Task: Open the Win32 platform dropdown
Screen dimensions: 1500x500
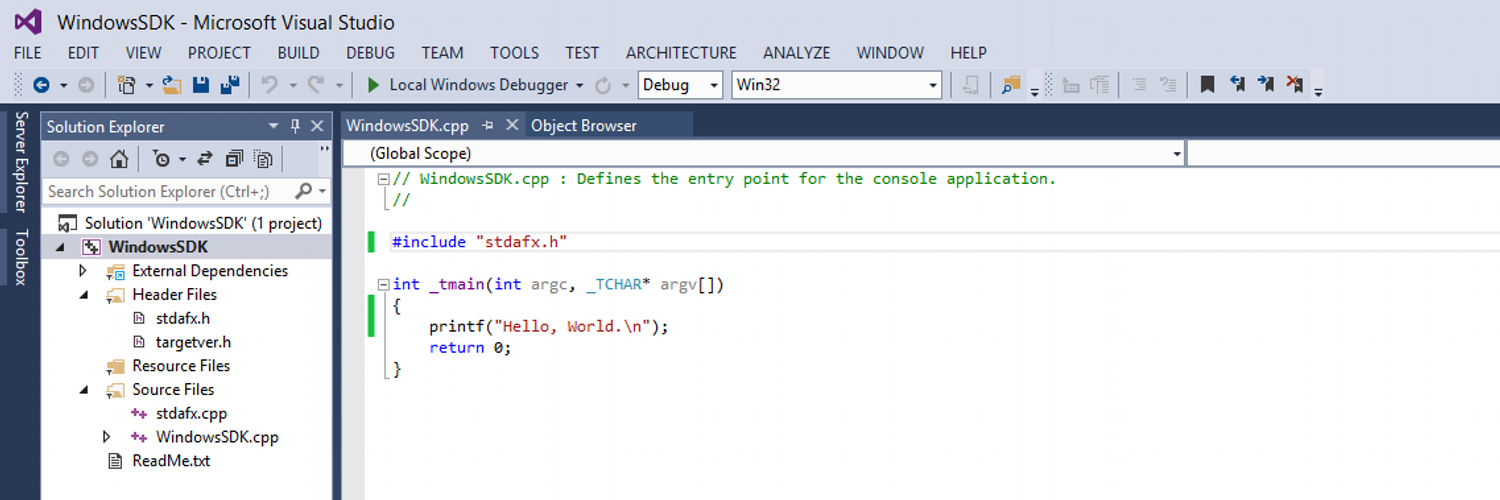Action: tap(933, 85)
